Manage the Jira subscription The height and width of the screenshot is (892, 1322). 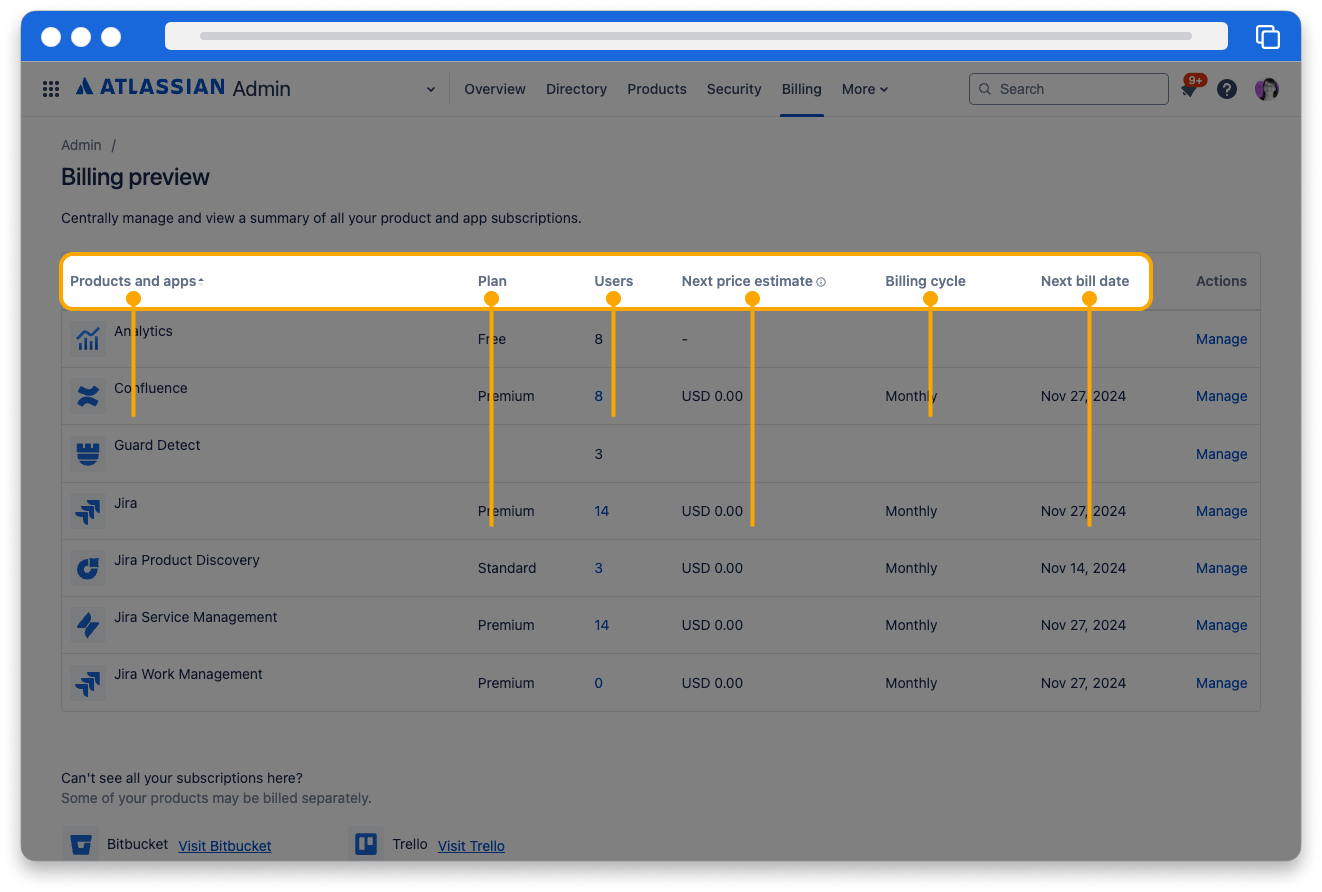pyautogui.click(x=1221, y=511)
